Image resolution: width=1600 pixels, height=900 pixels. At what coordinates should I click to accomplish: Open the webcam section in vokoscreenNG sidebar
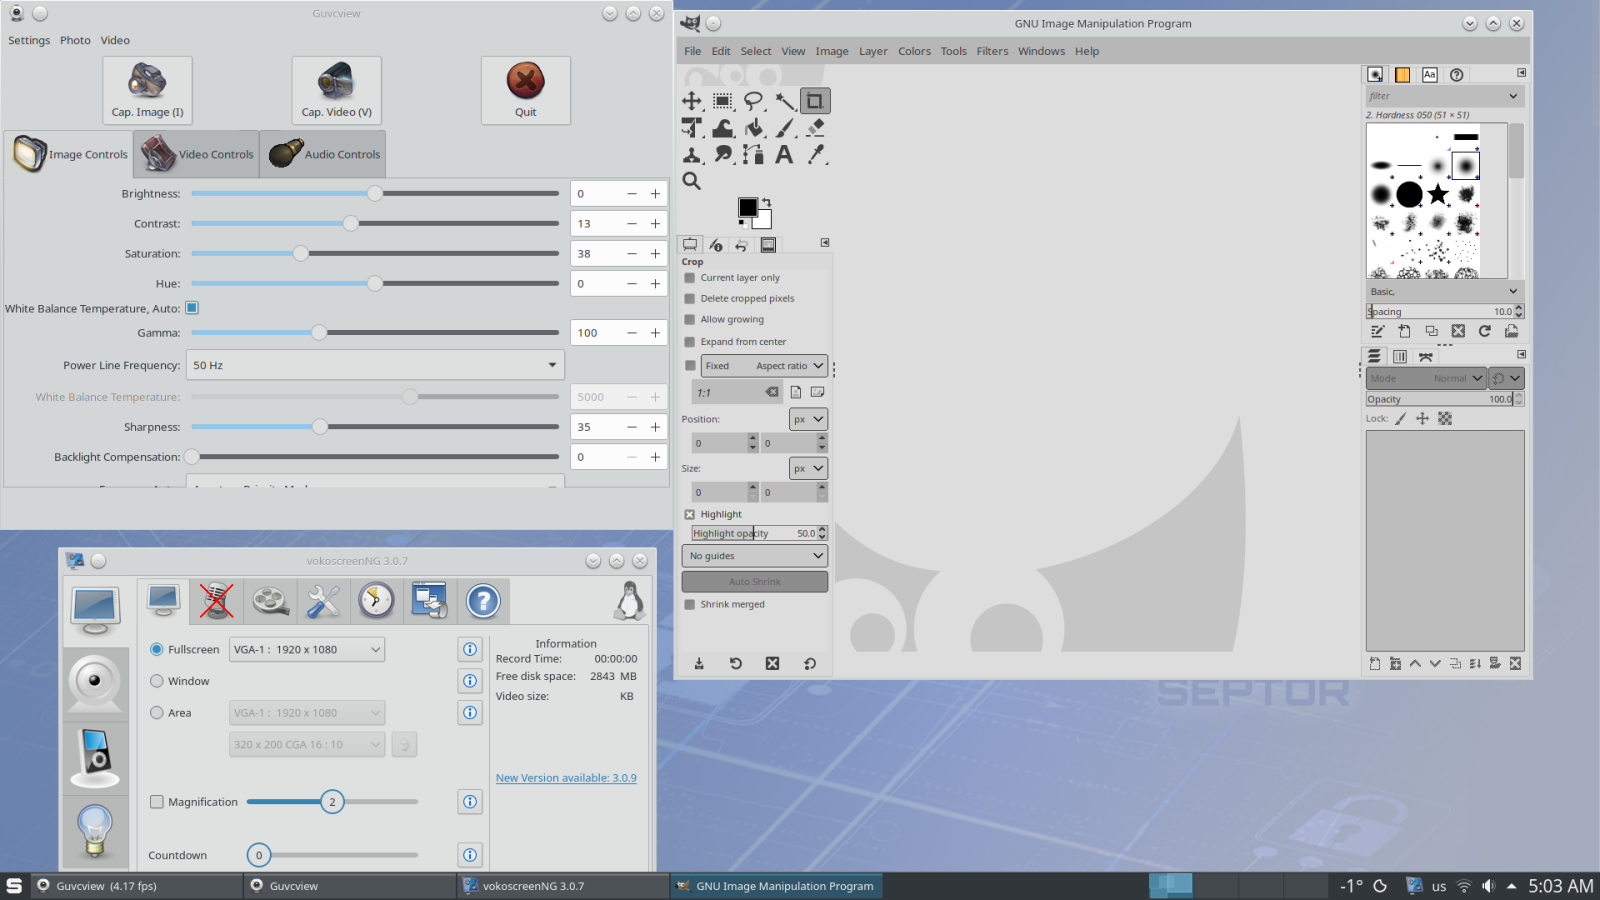pos(95,684)
